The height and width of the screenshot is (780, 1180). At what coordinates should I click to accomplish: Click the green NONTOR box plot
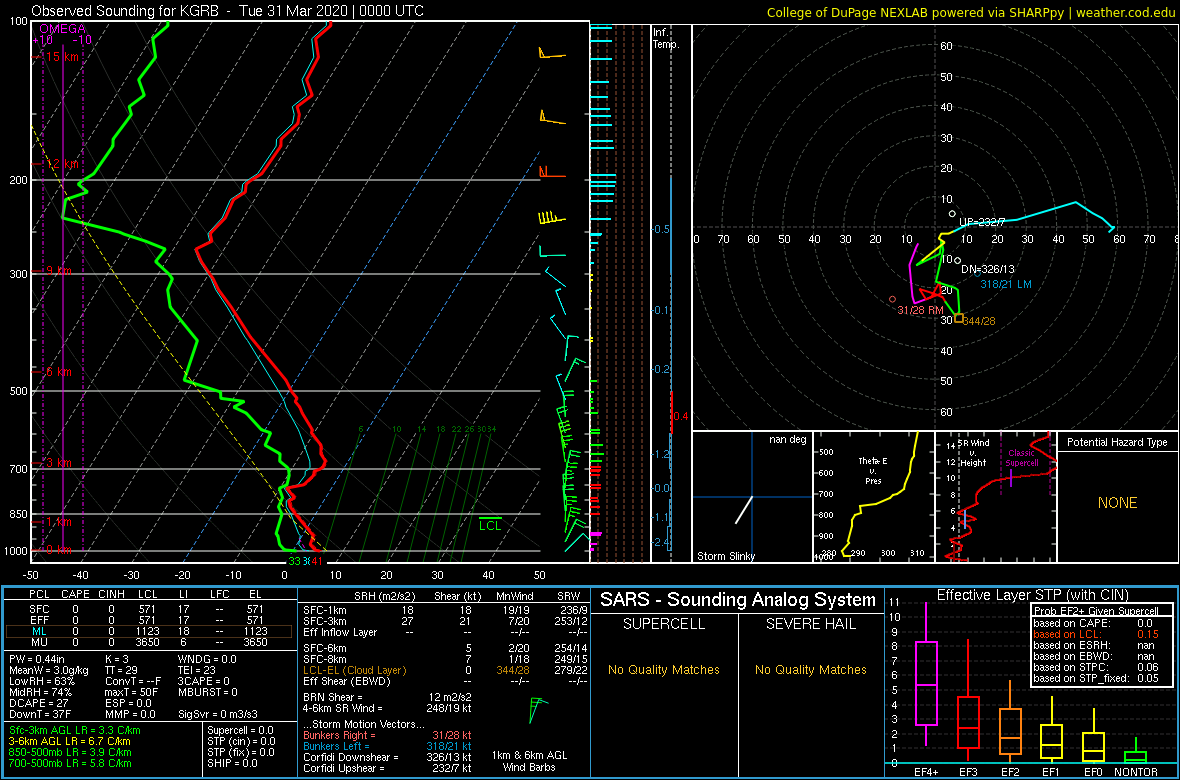point(1137,751)
